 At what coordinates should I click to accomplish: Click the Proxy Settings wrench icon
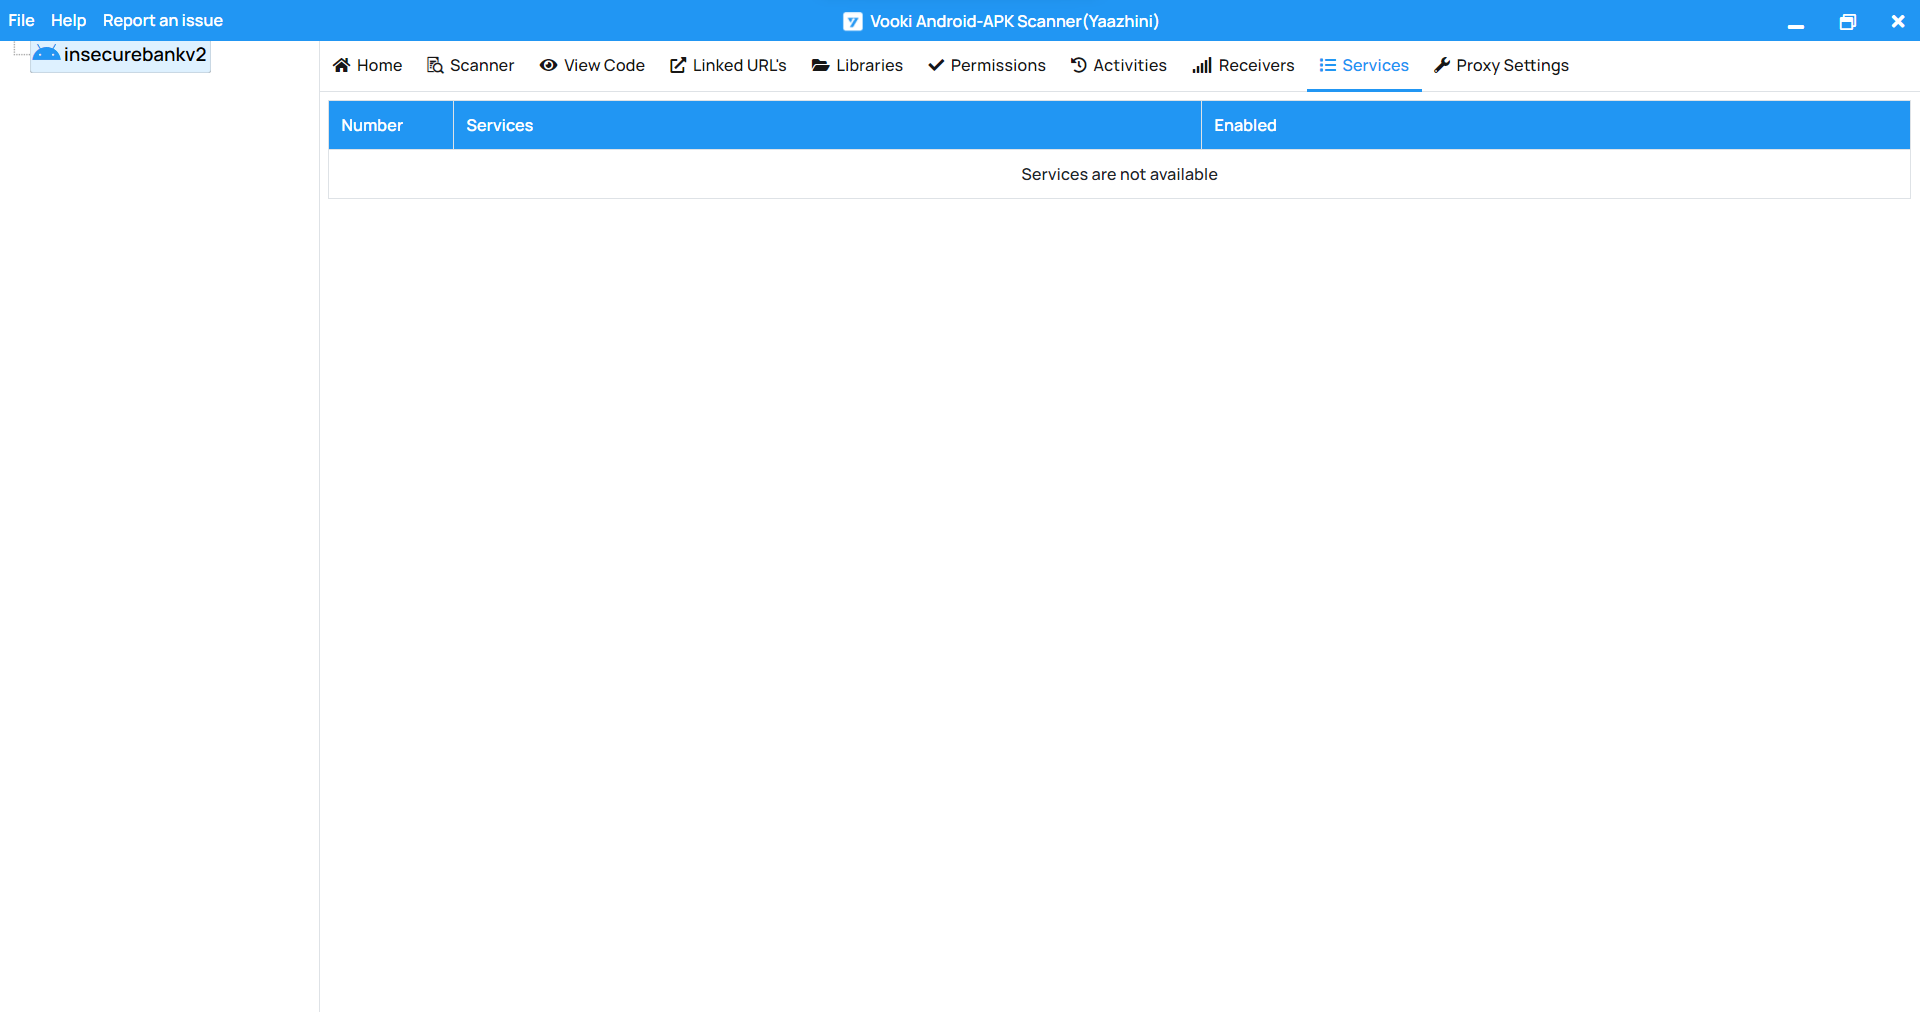pos(1442,65)
